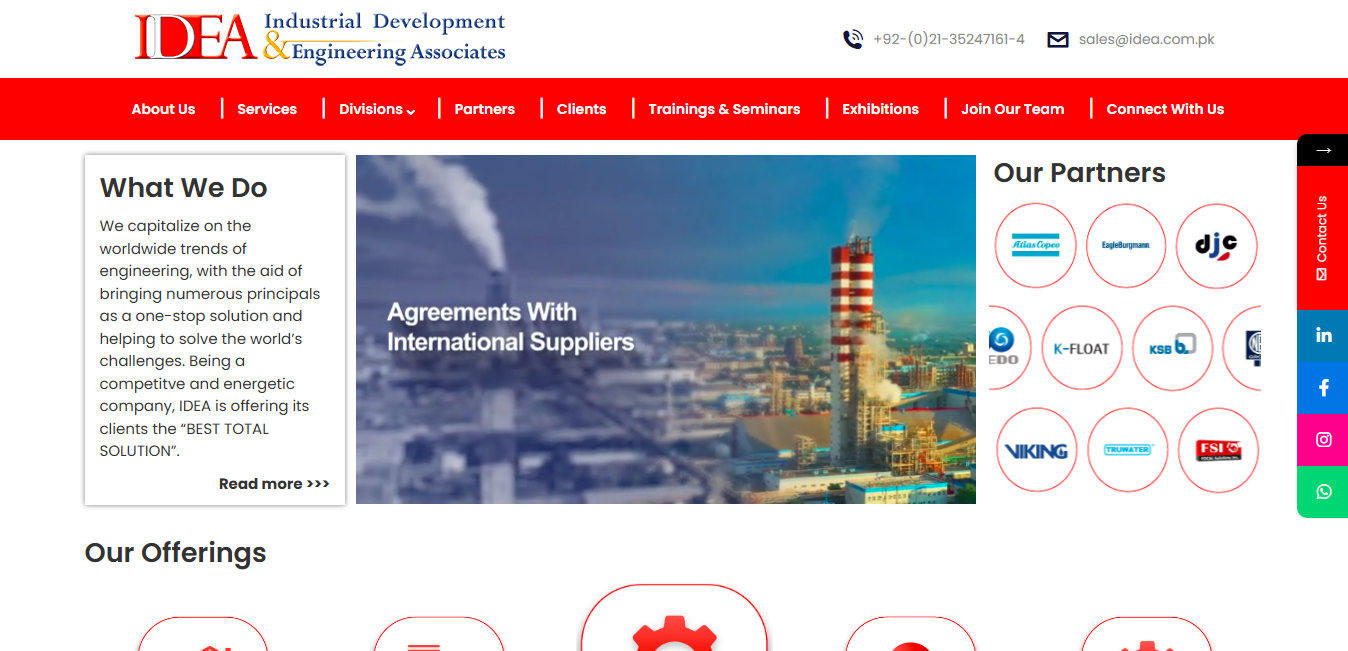The height and width of the screenshot is (651, 1348).
Task: Go to Trainings & Seminars page
Action: click(x=724, y=109)
